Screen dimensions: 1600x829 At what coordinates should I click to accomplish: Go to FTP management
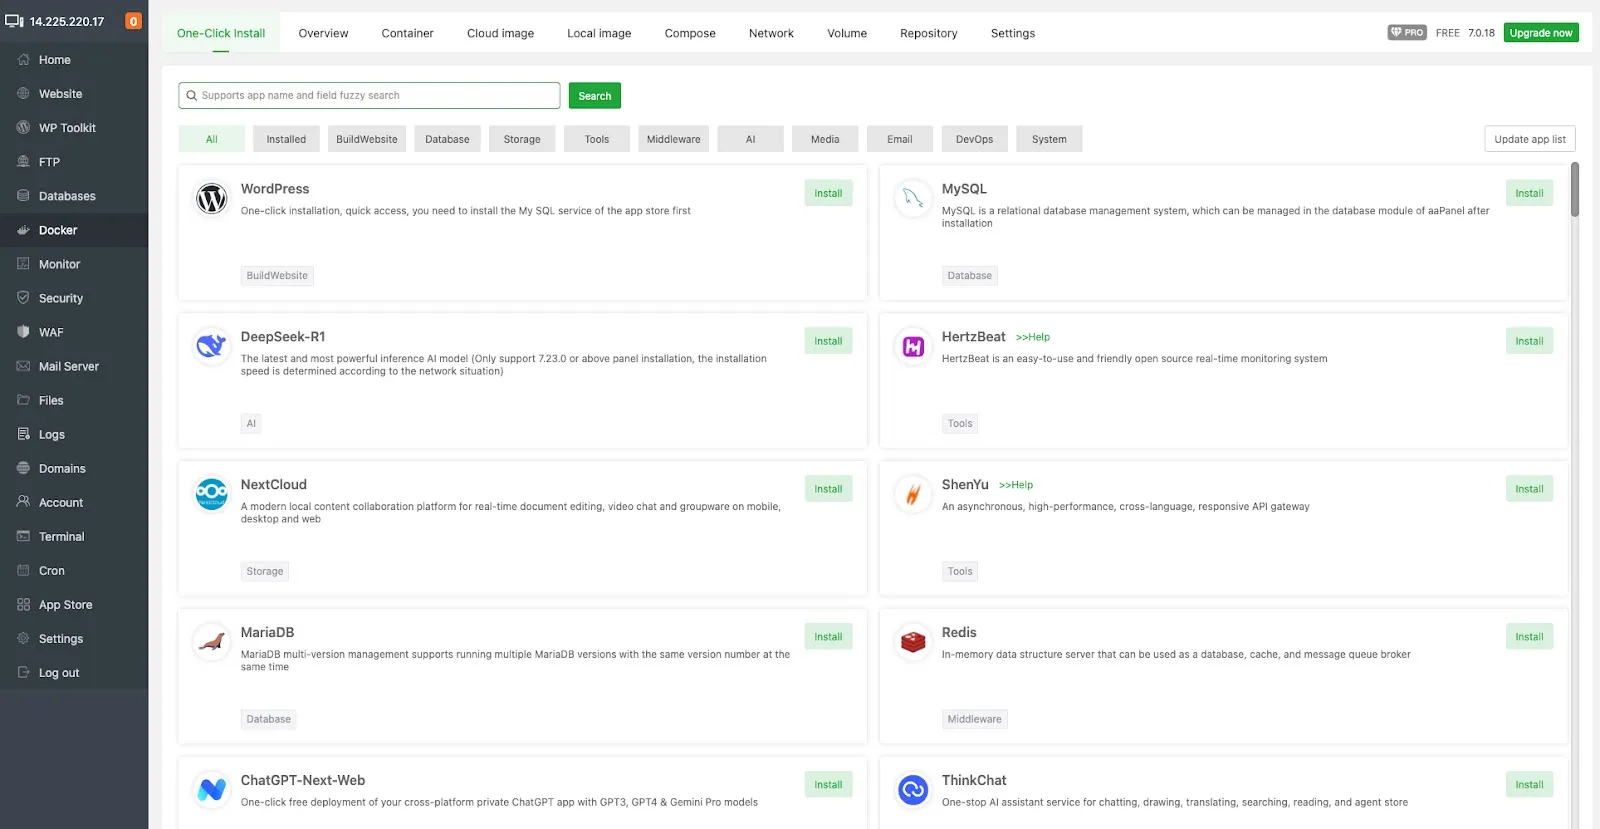coord(74,162)
